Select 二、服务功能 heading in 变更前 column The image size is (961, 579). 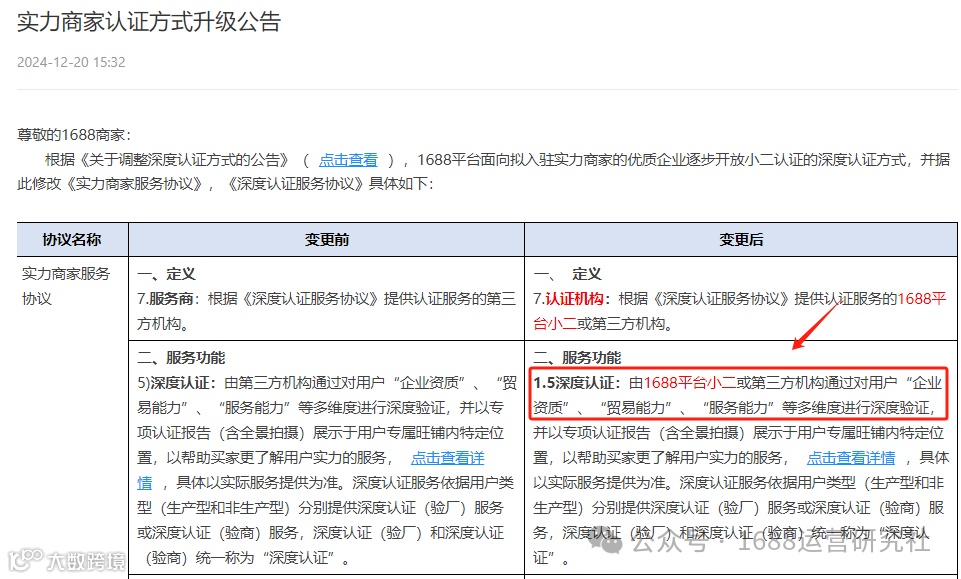[181, 358]
